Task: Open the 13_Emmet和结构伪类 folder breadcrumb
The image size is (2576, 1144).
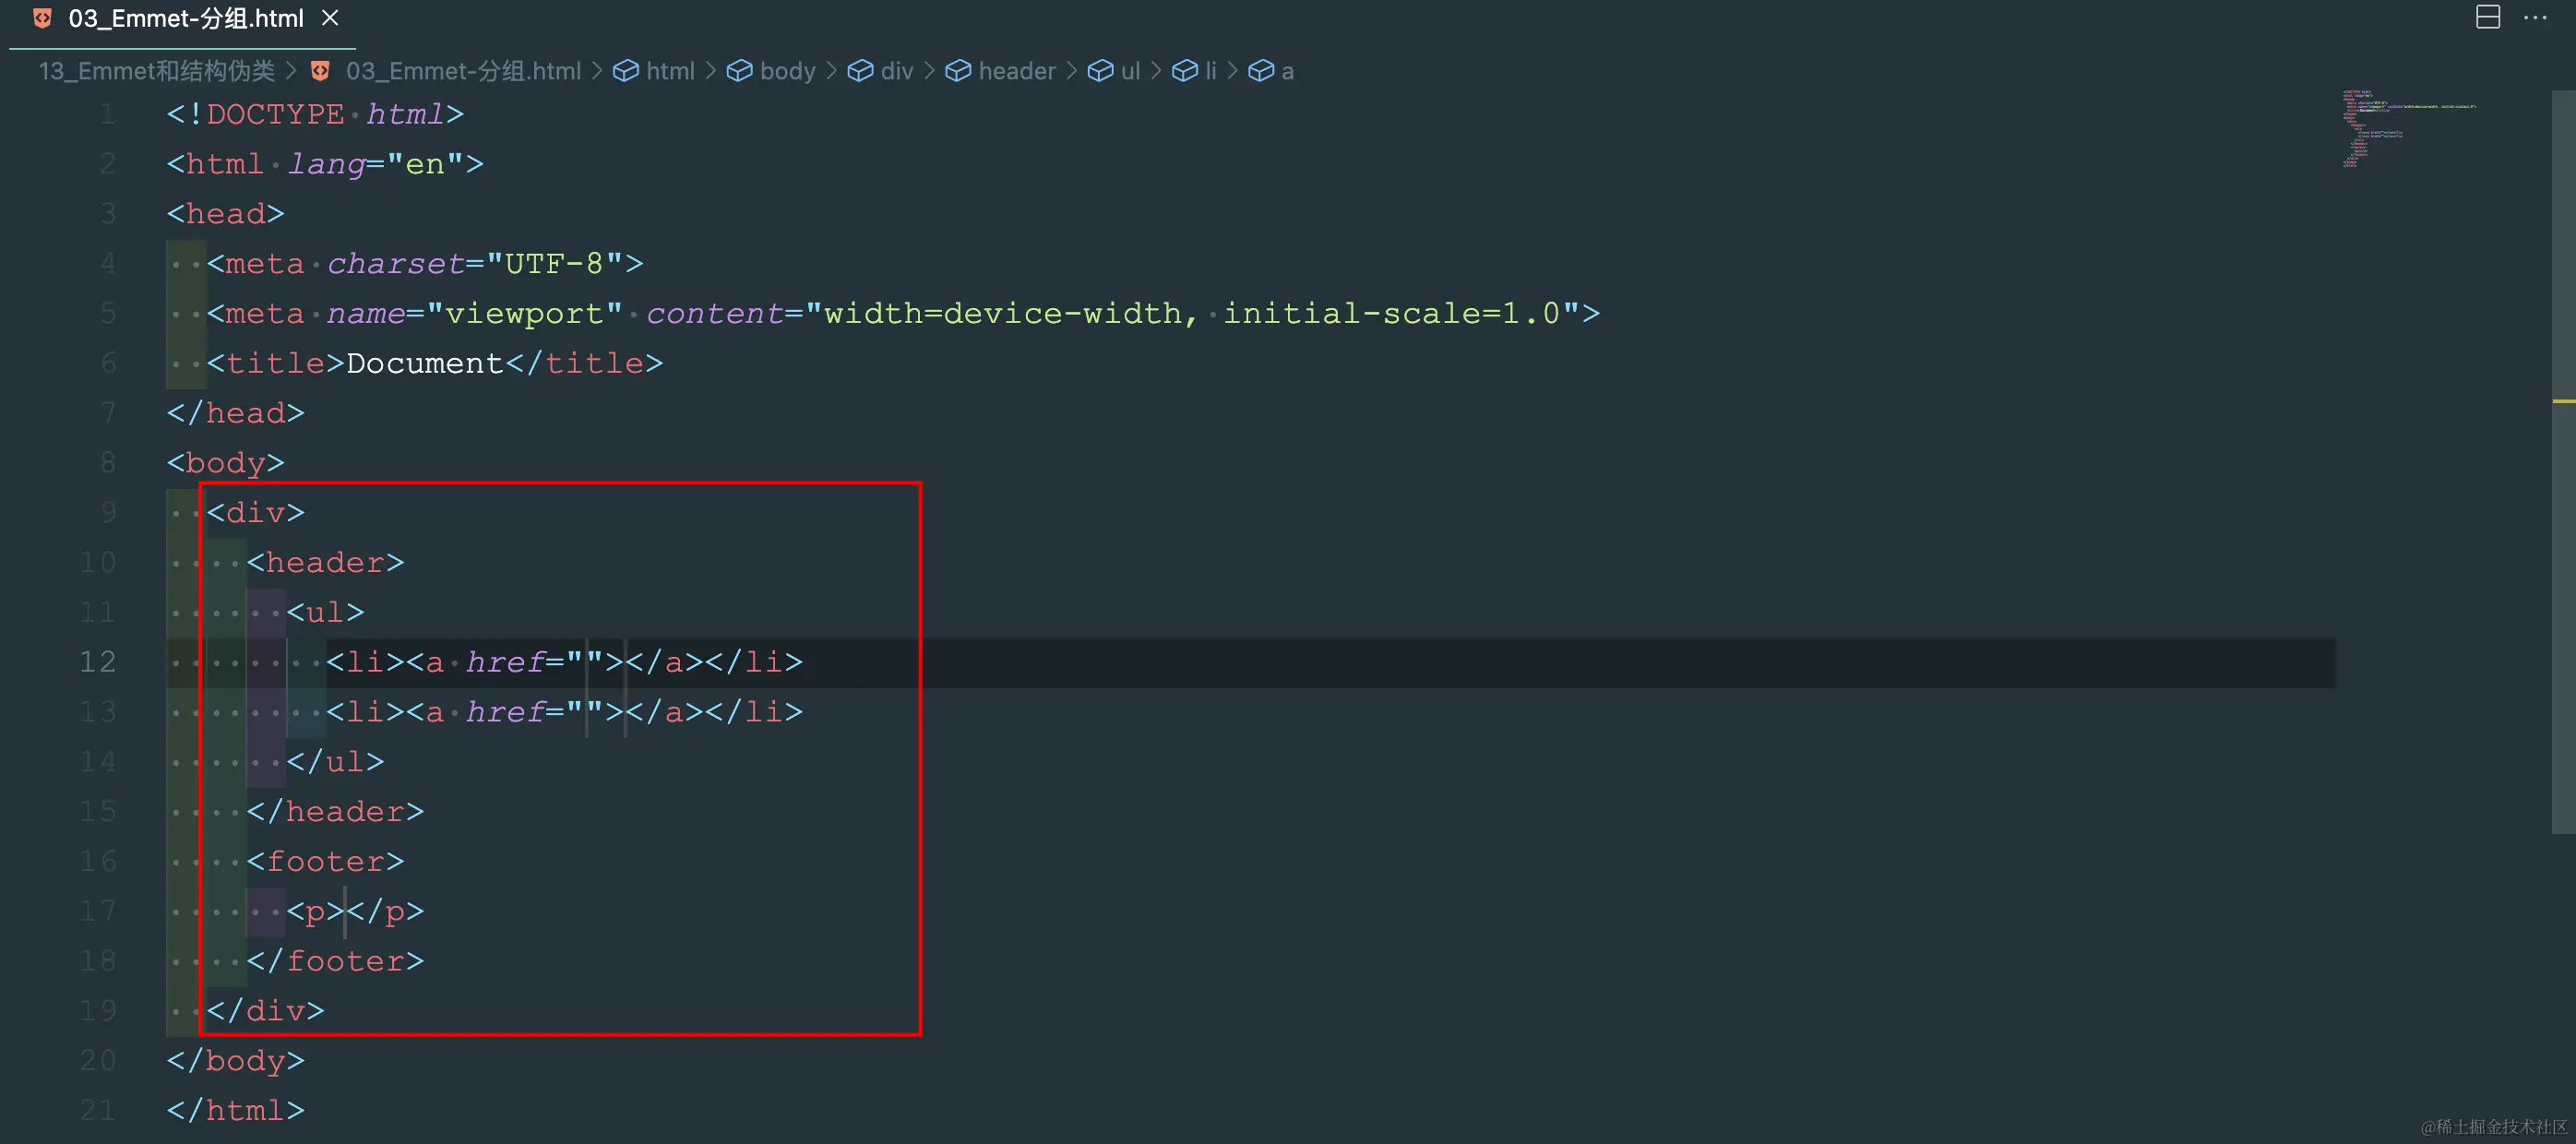Action: pyautogui.click(x=156, y=71)
